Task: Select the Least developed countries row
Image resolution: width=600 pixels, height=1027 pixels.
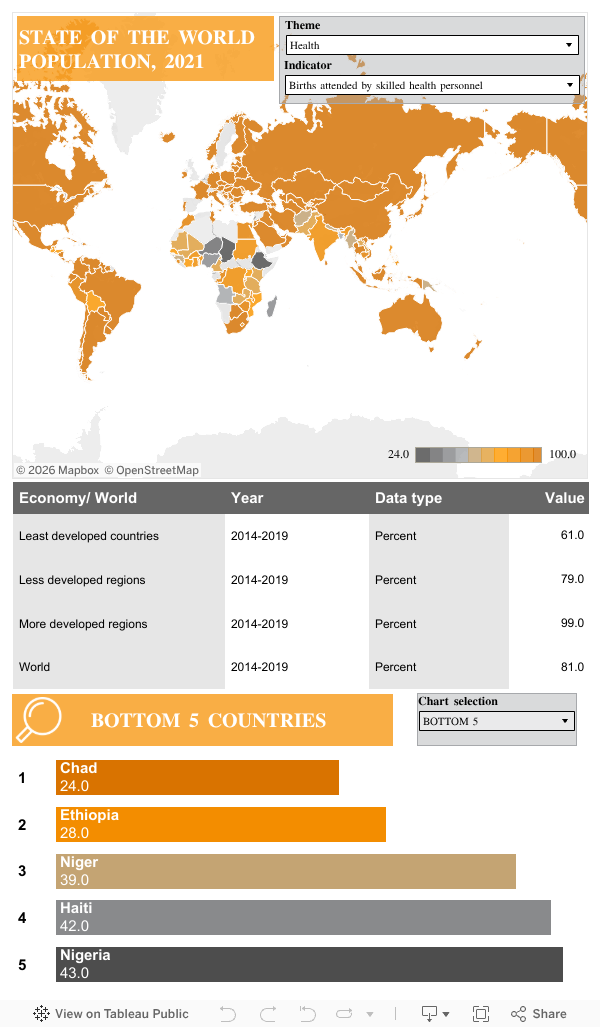Action: pyautogui.click(x=89, y=536)
